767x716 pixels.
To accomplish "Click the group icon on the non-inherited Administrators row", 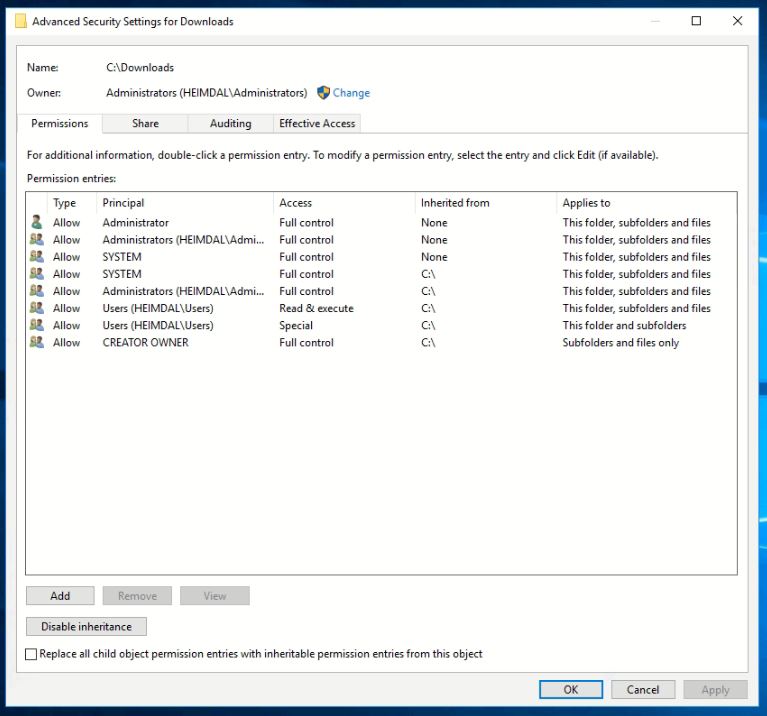I will [x=37, y=239].
